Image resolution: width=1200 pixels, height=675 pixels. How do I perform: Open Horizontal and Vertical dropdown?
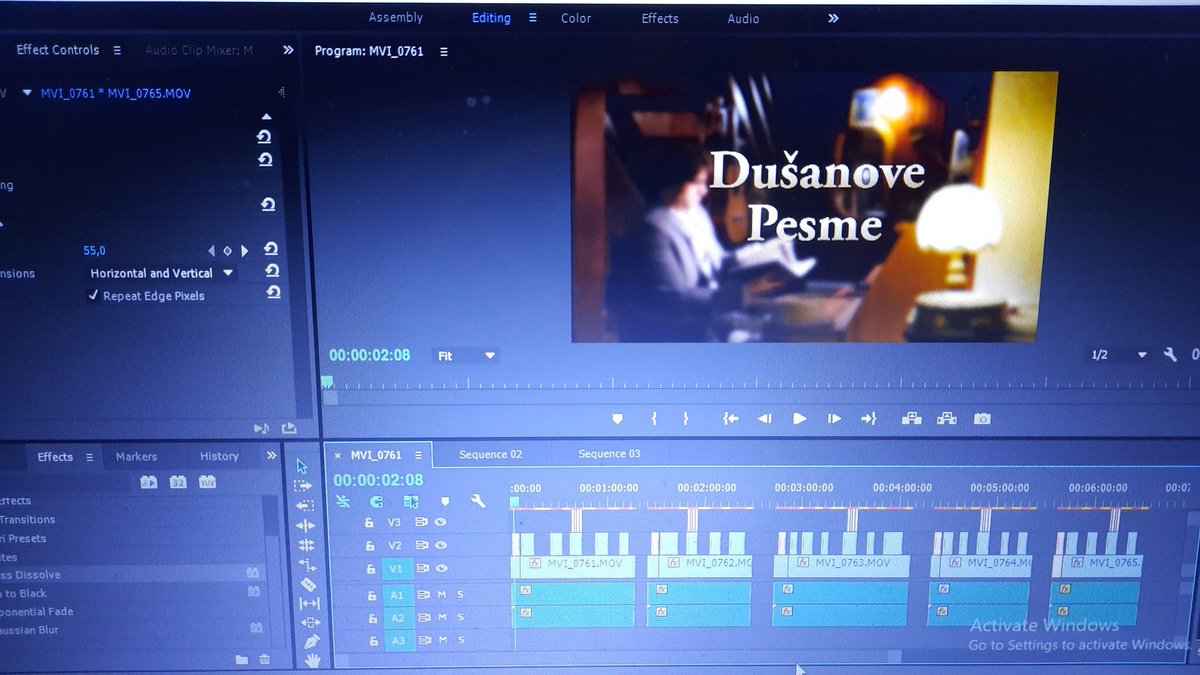click(161, 273)
